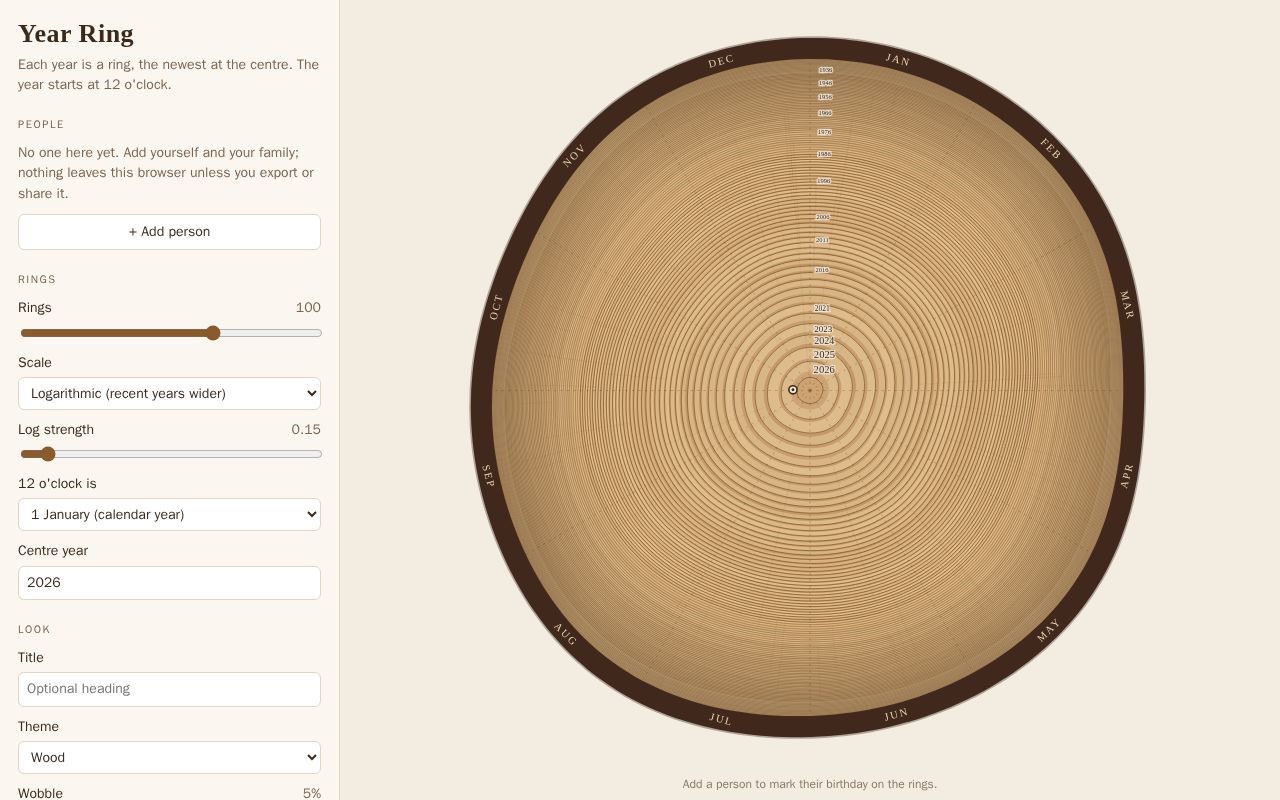The height and width of the screenshot is (800, 1280).
Task: Click the Rings value 100
Action: (308, 308)
